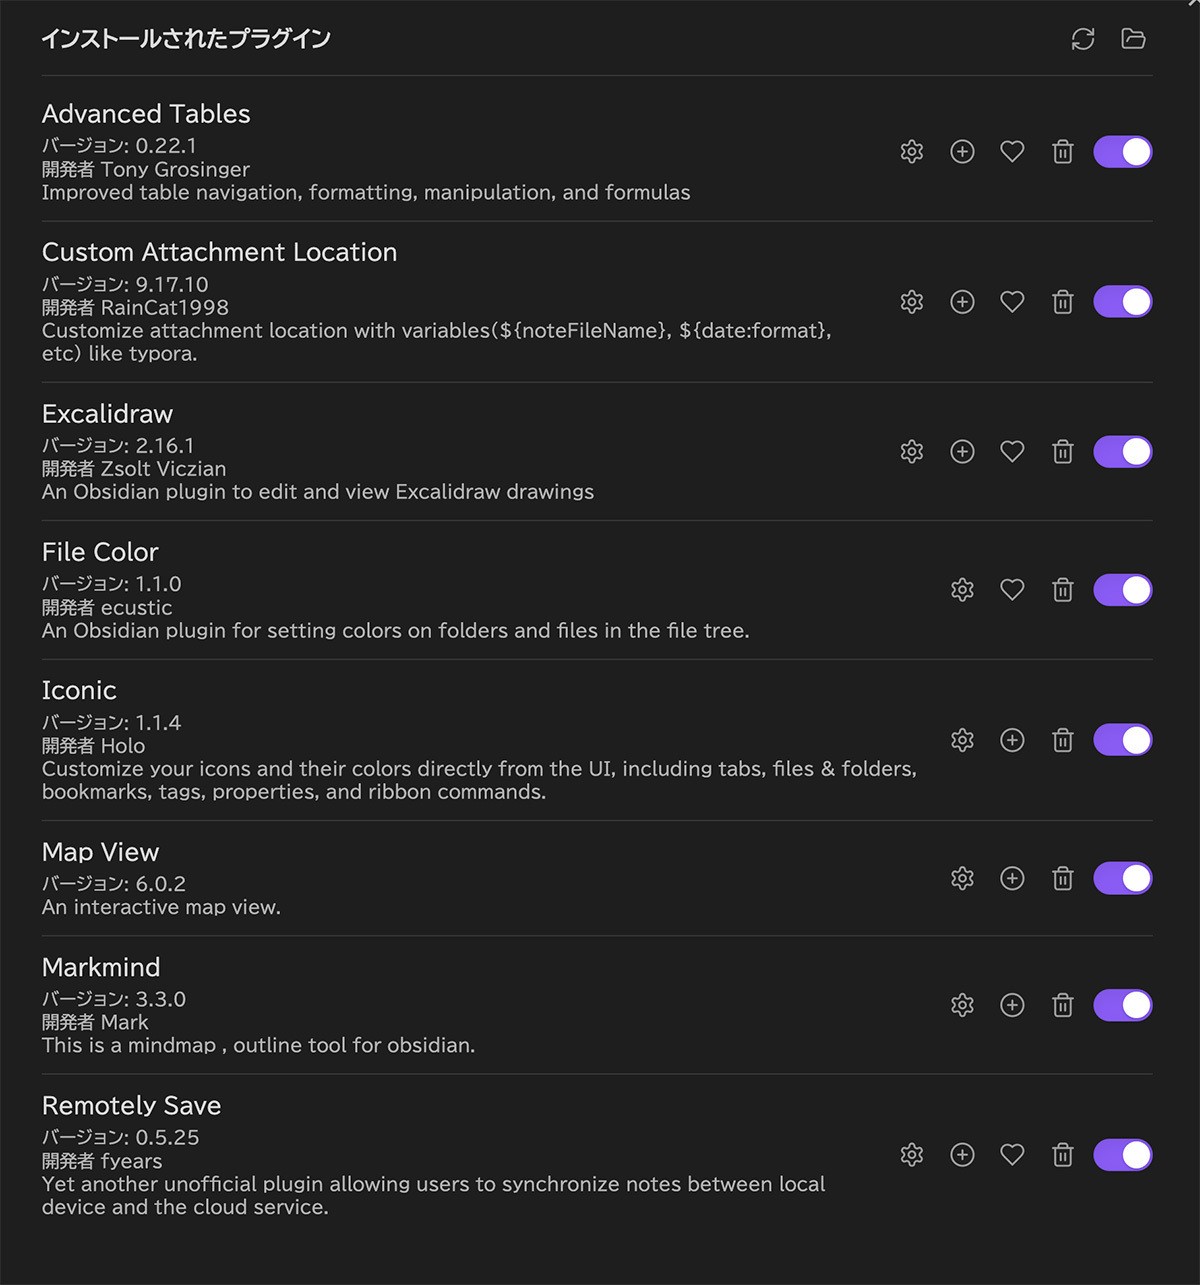Viewport: 1200px width, 1285px height.
Task: Toggle off the Remotely Save plugin
Action: tap(1122, 1155)
